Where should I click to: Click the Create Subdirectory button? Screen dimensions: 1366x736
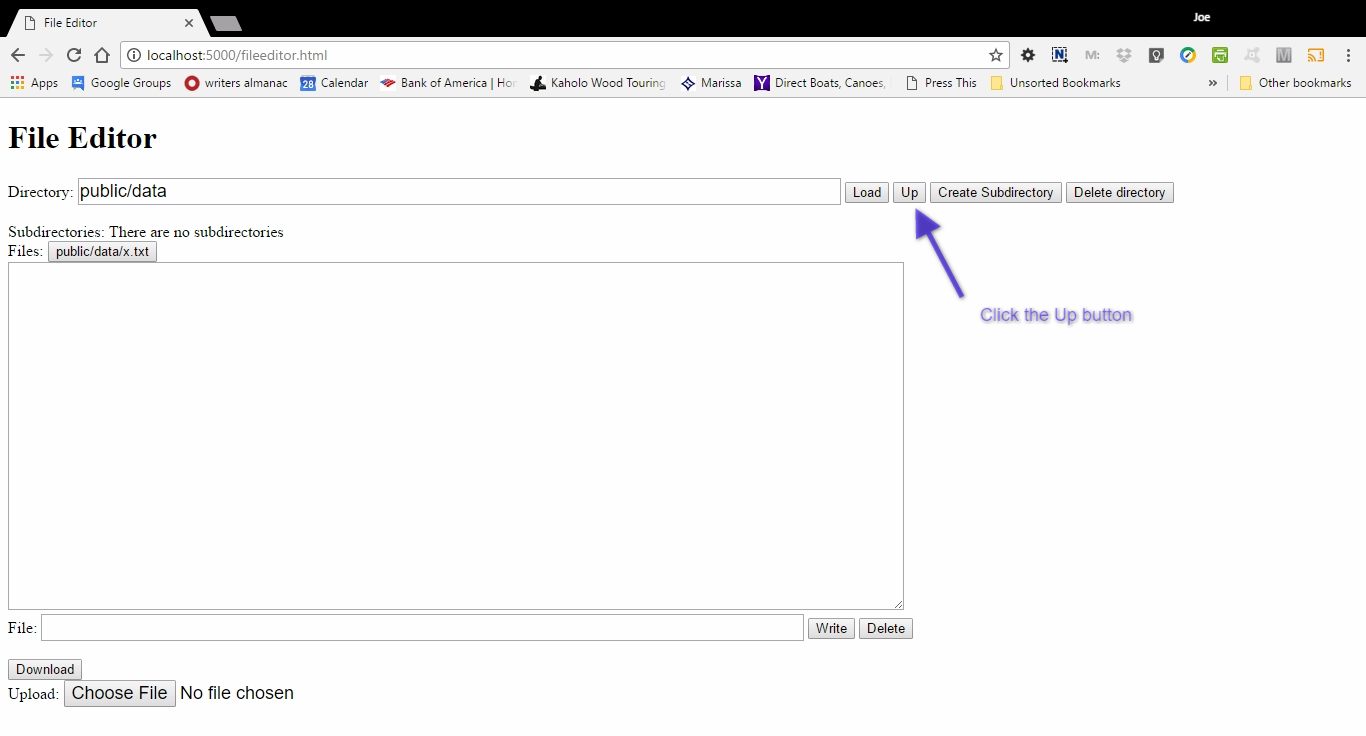(995, 192)
